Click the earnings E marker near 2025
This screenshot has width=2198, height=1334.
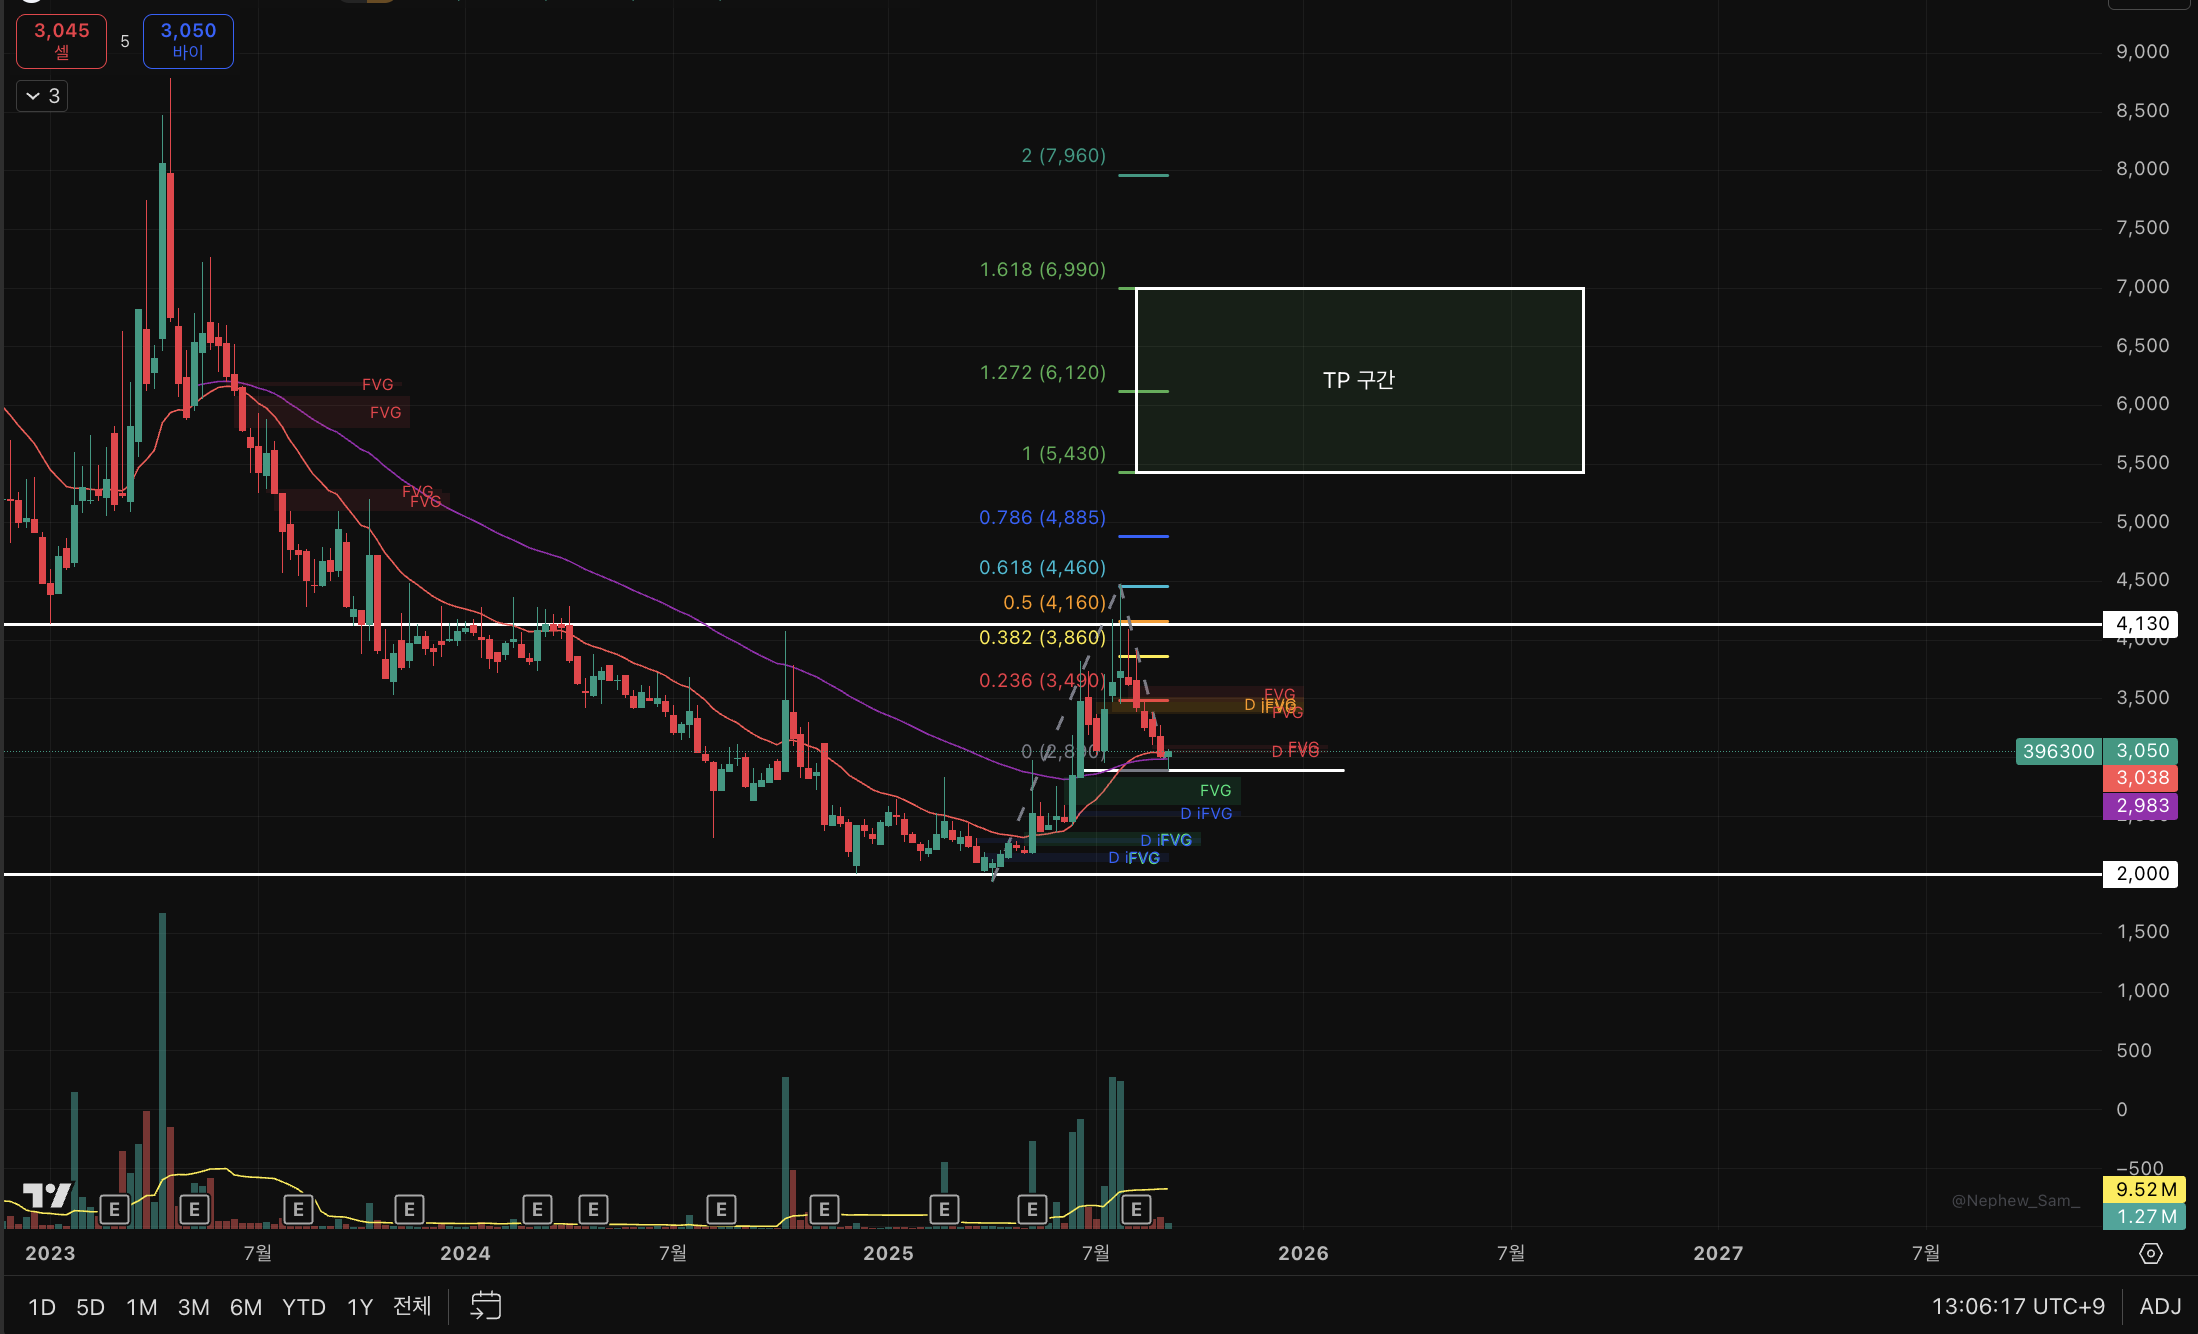(943, 1210)
